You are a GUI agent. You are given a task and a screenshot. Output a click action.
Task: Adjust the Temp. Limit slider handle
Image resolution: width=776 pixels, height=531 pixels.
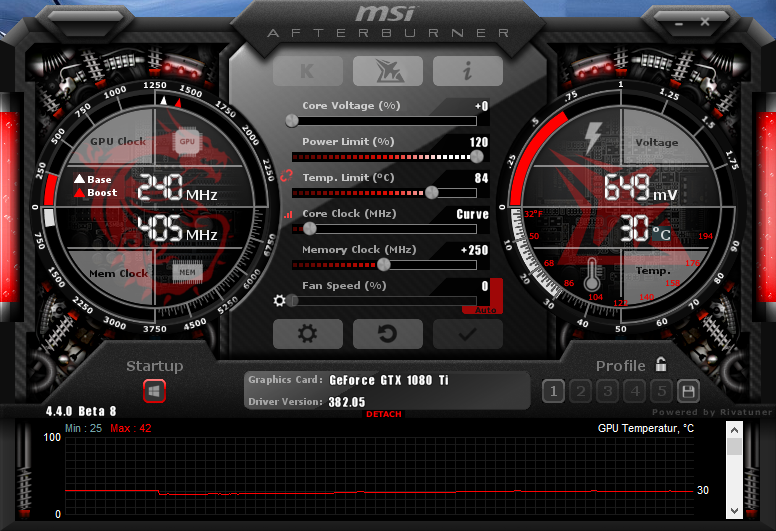click(x=432, y=193)
